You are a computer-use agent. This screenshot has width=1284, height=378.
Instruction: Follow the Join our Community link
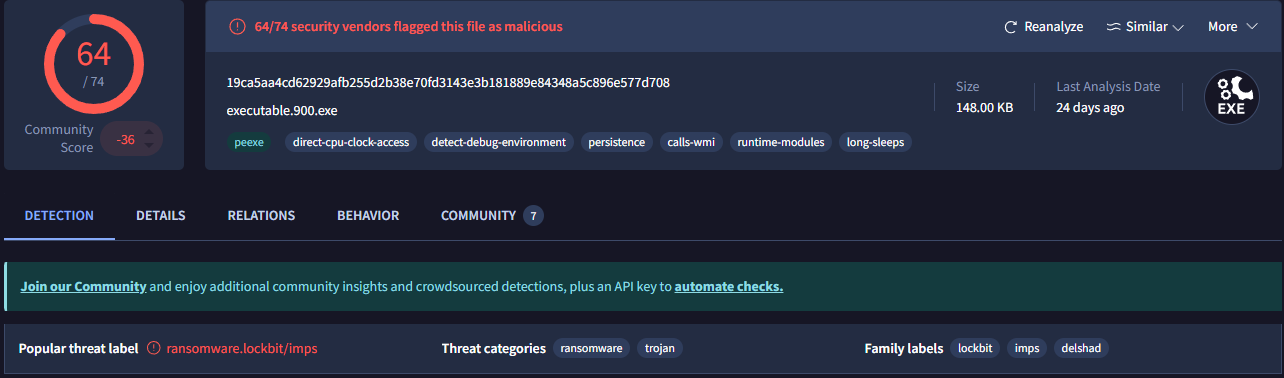(x=83, y=286)
